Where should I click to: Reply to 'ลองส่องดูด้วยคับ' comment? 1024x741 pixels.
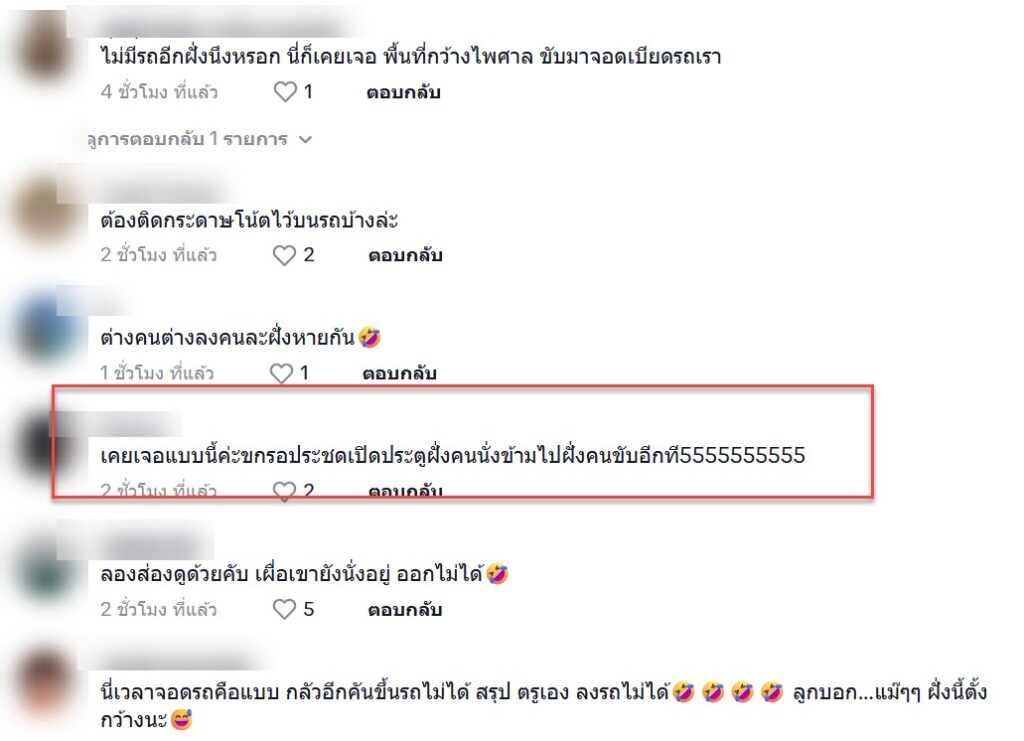click(x=405, y=610)
